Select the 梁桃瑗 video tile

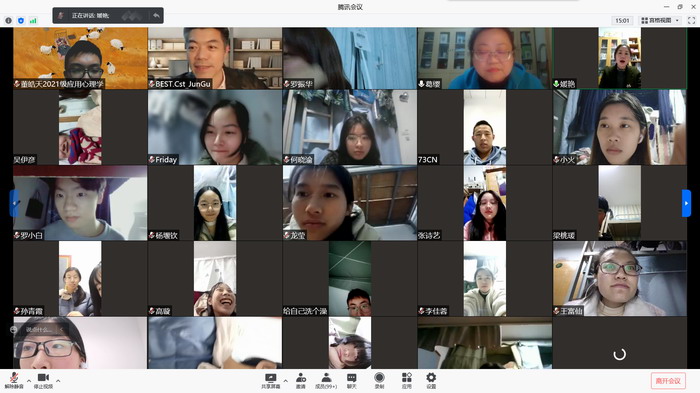pyautogui.click(x=620, y=203)
